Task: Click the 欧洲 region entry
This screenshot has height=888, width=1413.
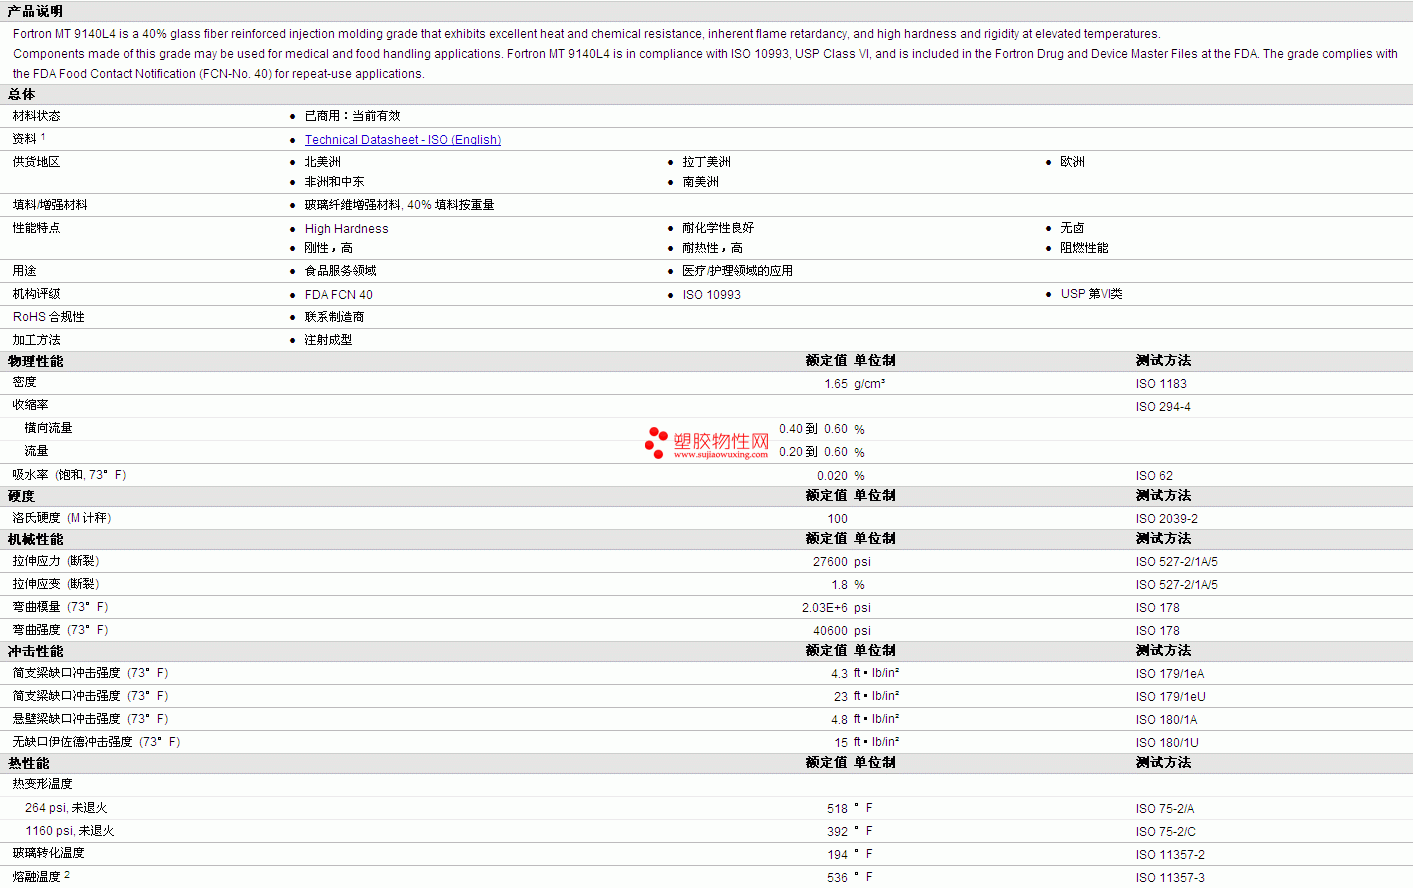Action: [1072, 162]
